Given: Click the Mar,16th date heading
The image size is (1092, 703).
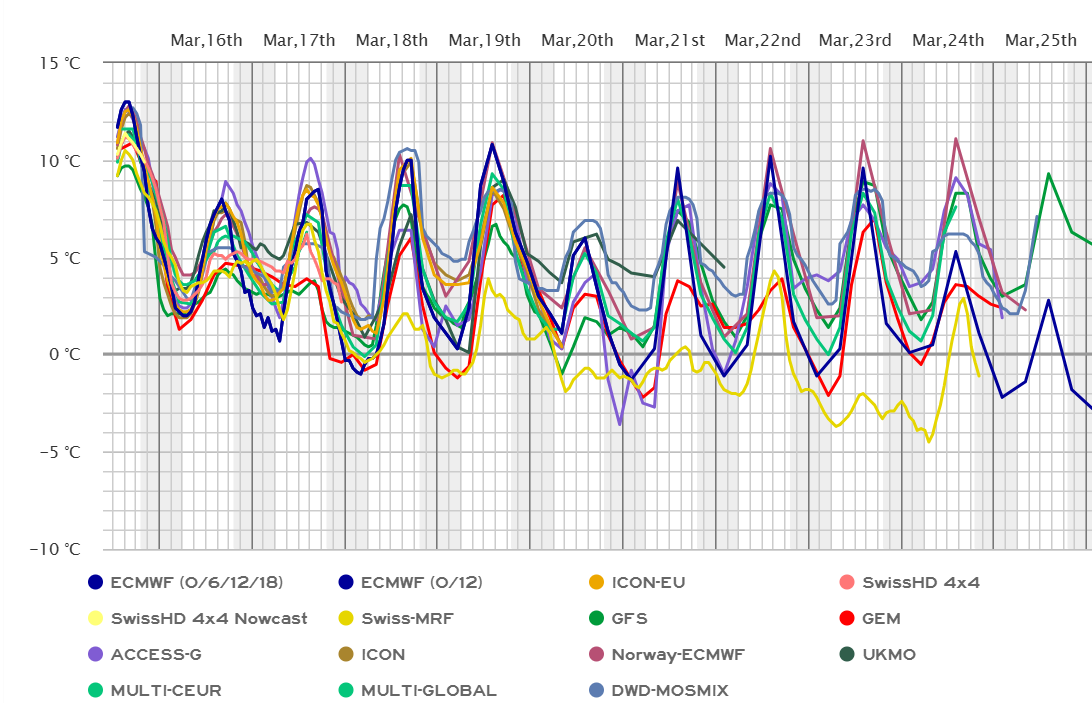Looking at the screenshot, I should [x=206, y=40].
